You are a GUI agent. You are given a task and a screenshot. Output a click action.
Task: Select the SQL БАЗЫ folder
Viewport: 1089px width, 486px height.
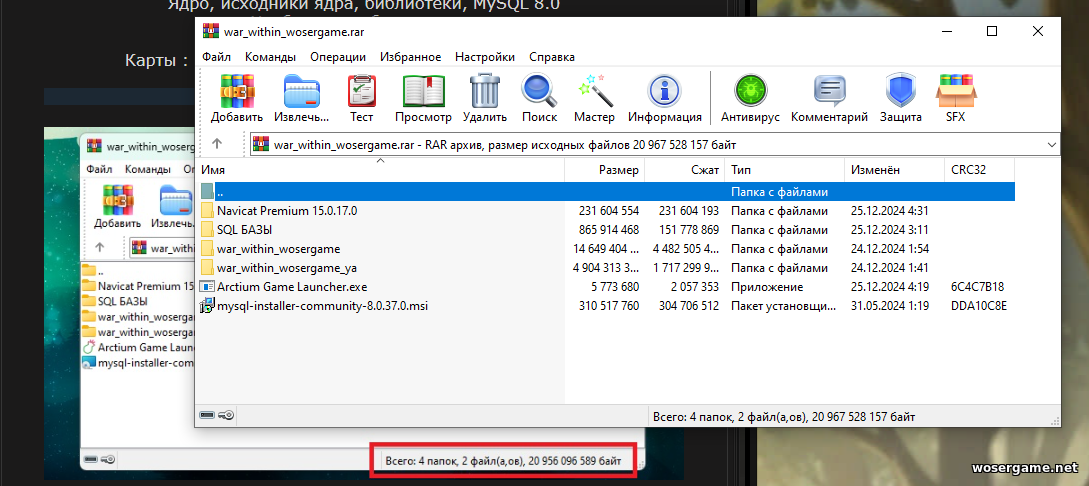click(245, 230)
